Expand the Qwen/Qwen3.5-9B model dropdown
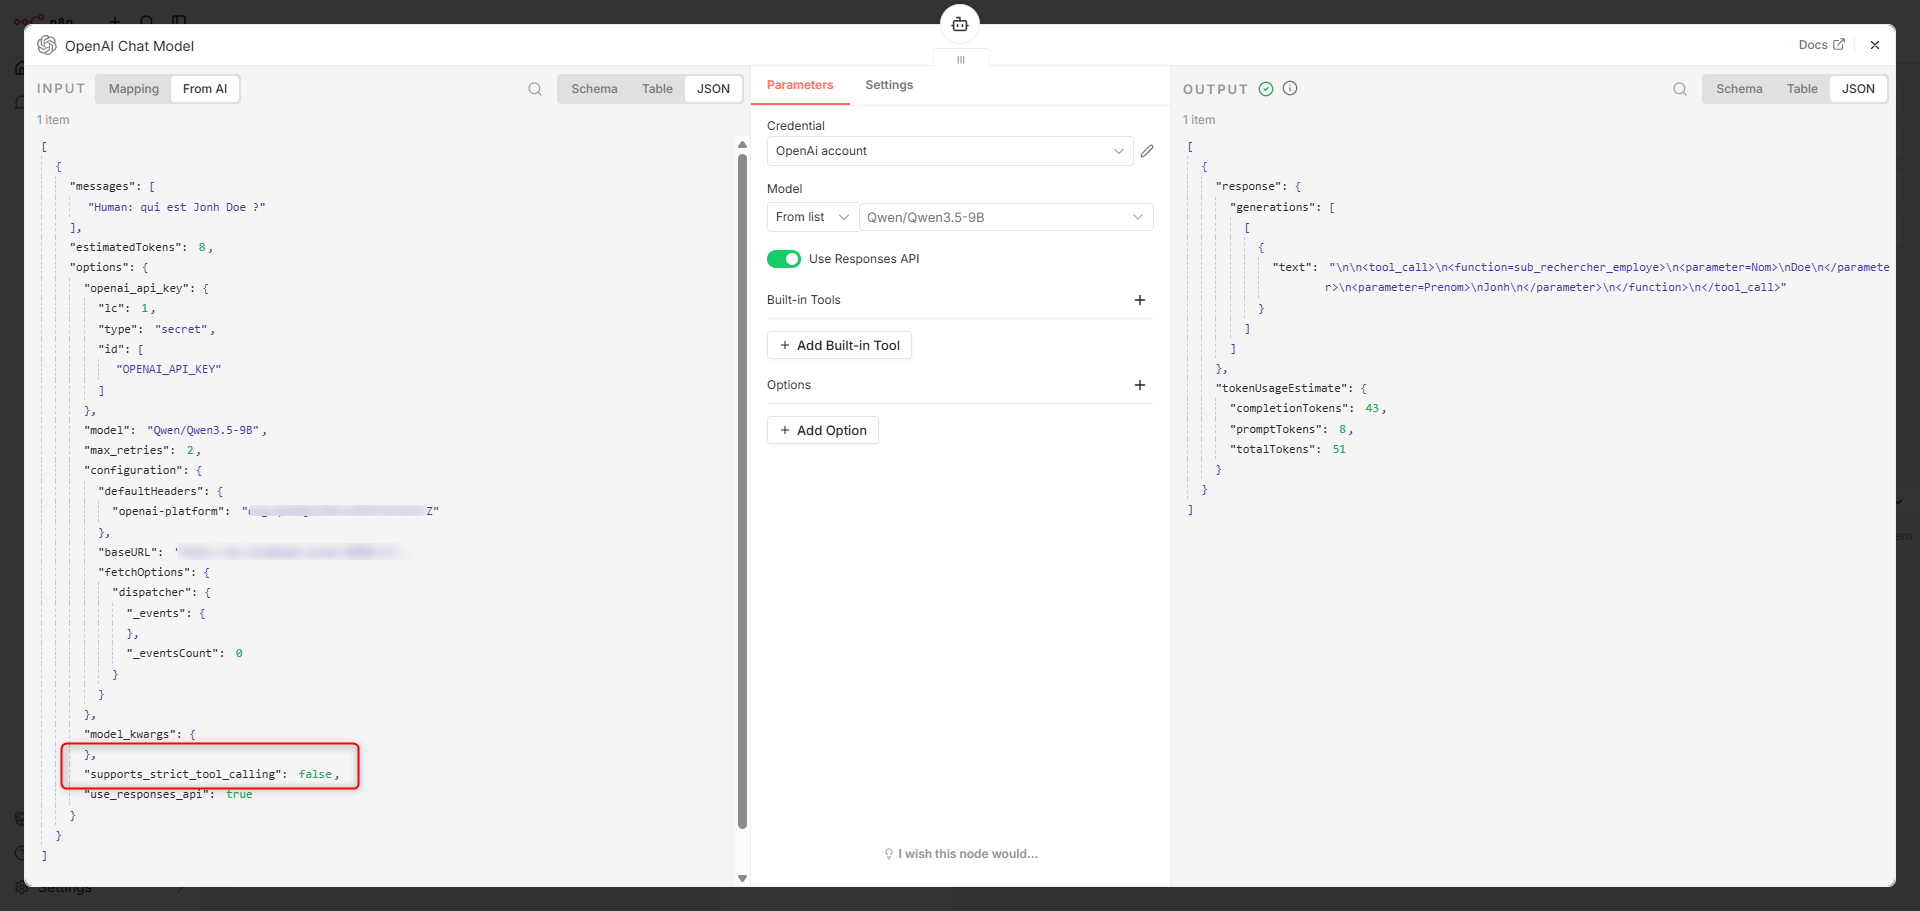This screenshot has width=1920, height=911. pyautogui.click(x=1005, y=217)
